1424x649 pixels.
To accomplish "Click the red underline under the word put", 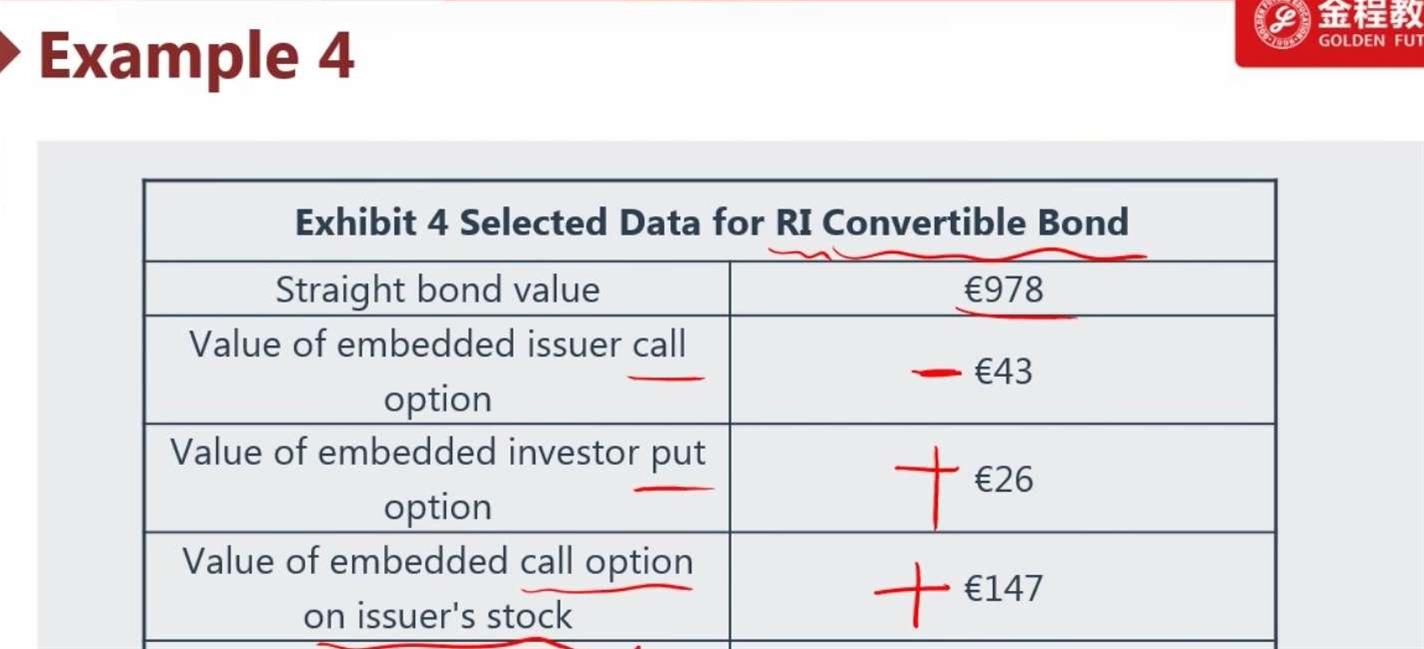I will pos(673,490).
